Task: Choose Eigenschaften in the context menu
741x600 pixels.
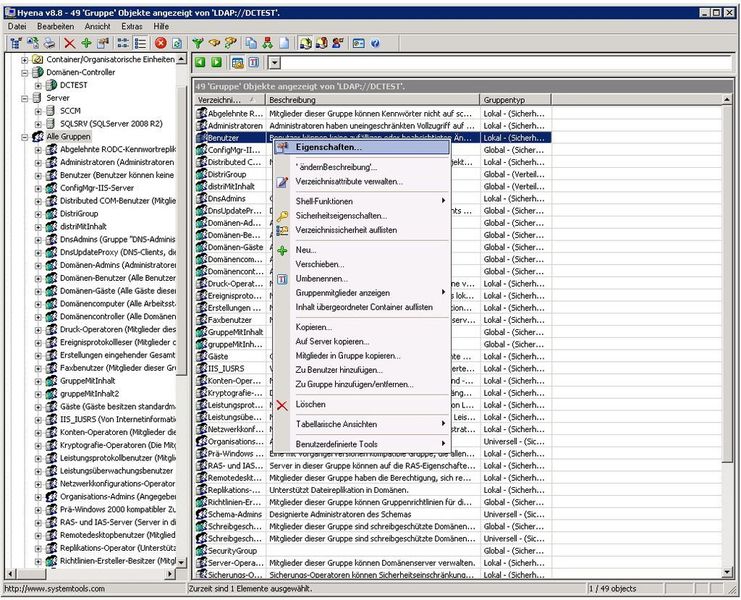Action: [x=362, y=147]
